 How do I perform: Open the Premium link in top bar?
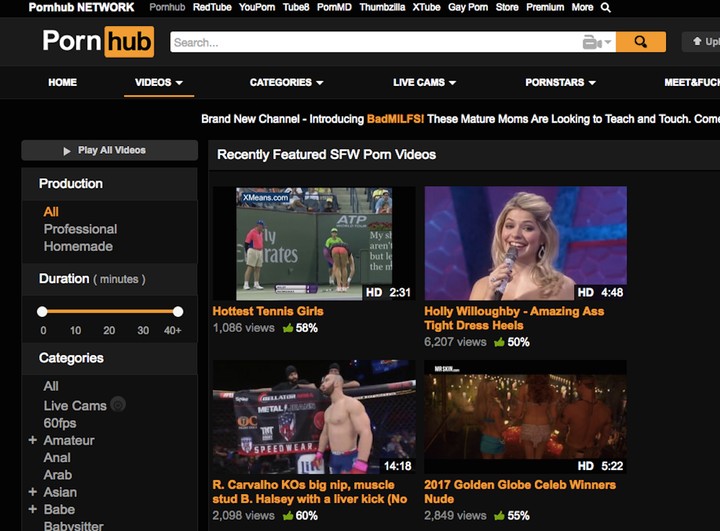(x=545, y=7)
